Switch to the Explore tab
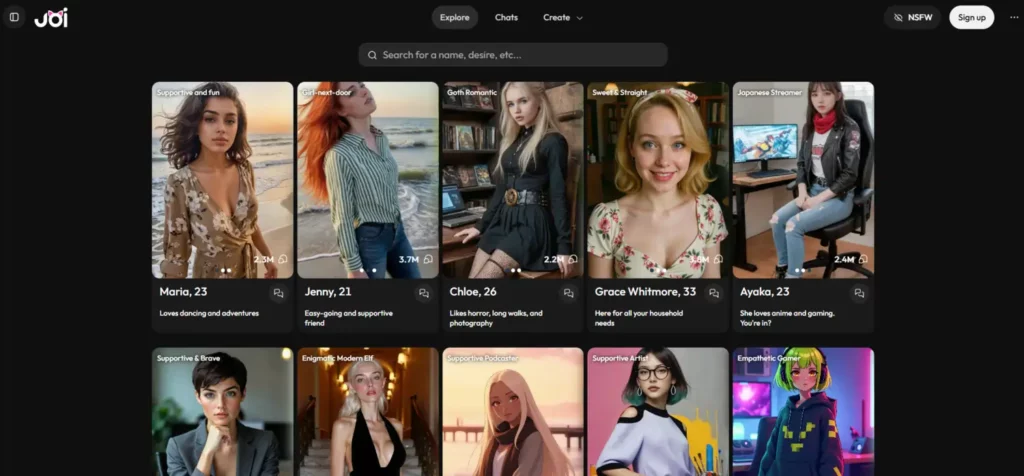The image size is (1024, 476). [455, 17]
